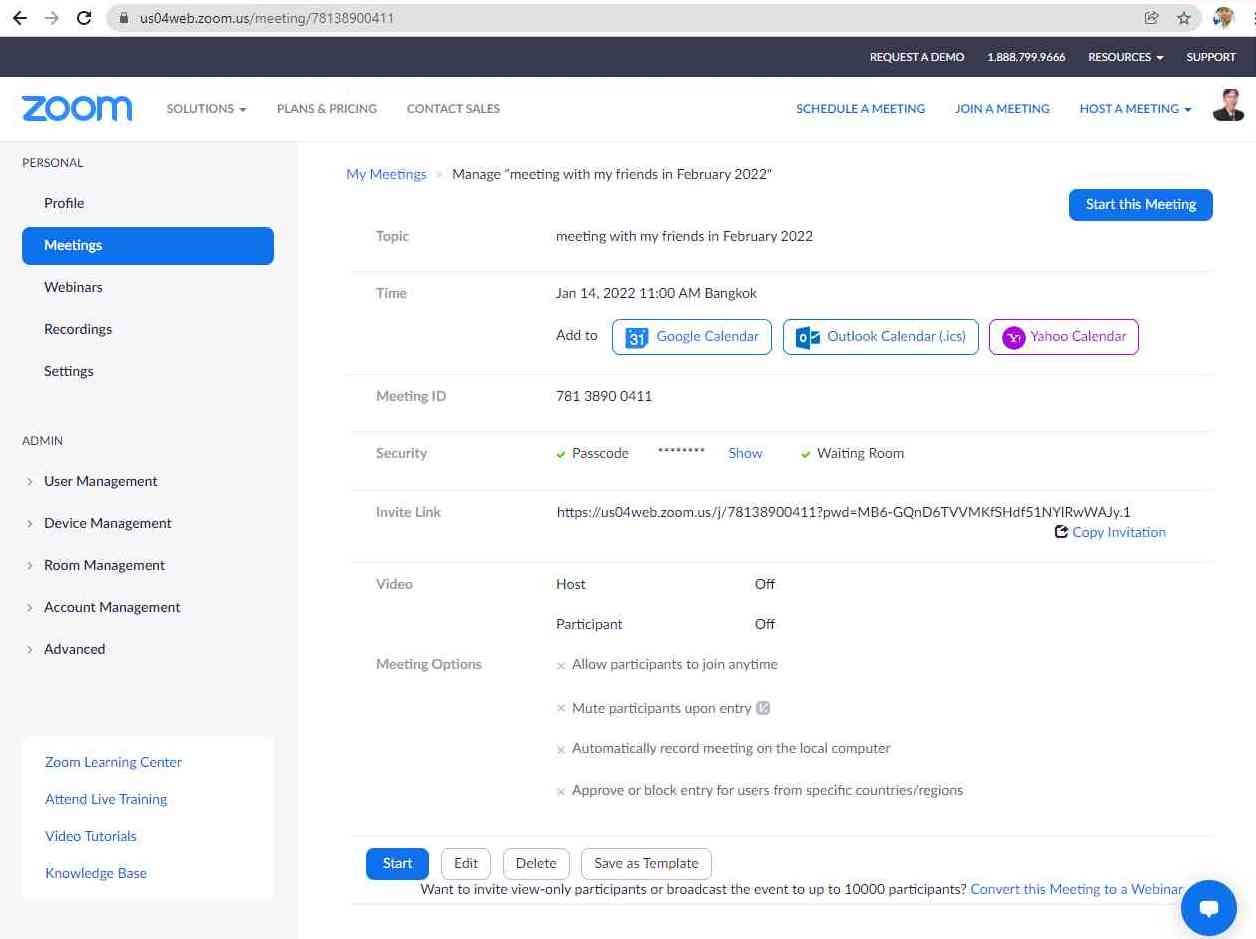Go to Recordings in the sidebar
Screen dimensions: 1256x939
pos(78,329)
